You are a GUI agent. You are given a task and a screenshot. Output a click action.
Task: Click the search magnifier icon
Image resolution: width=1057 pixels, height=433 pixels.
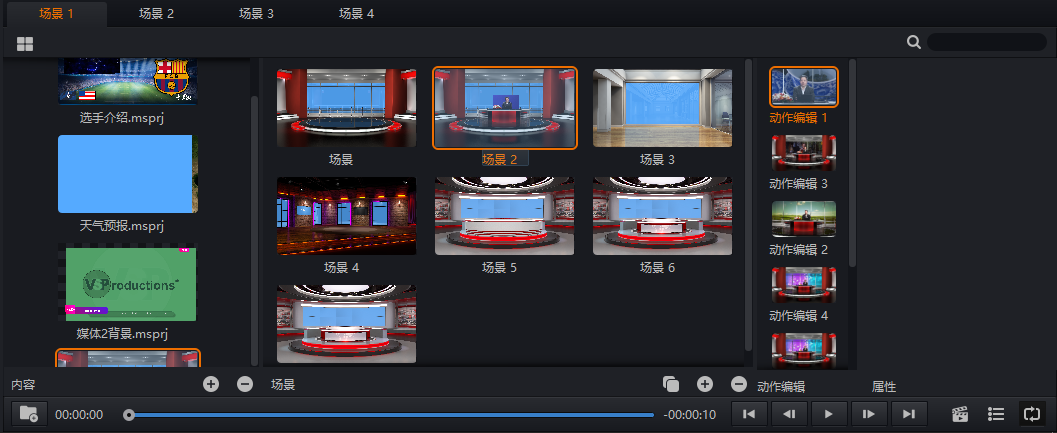(913, 42)
